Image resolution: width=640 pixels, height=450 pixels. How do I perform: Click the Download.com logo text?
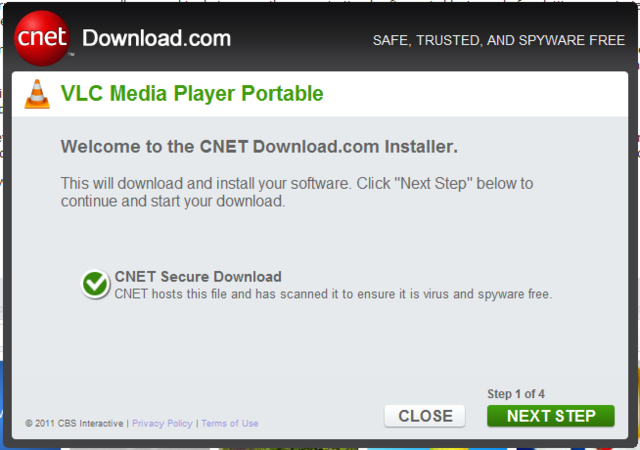156,39
